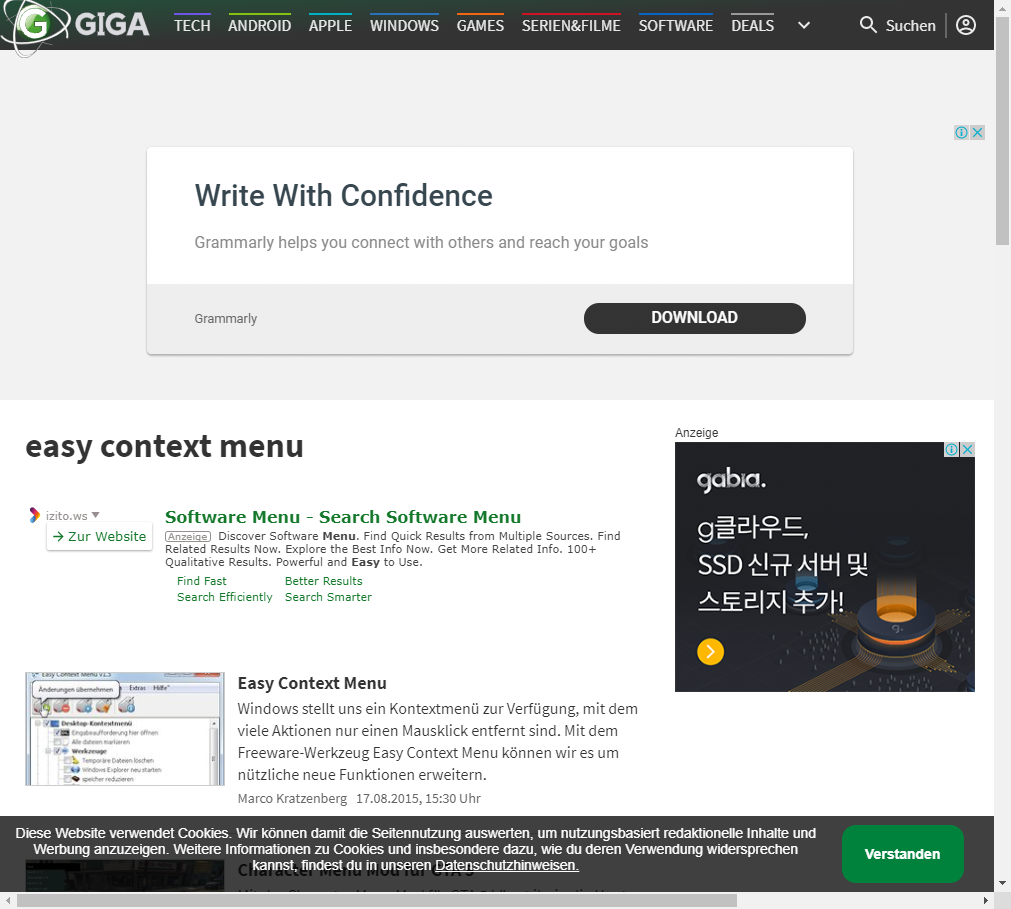Open Easy Context Menu article thumbnail
1011x909 pixels.
point(125,728)
